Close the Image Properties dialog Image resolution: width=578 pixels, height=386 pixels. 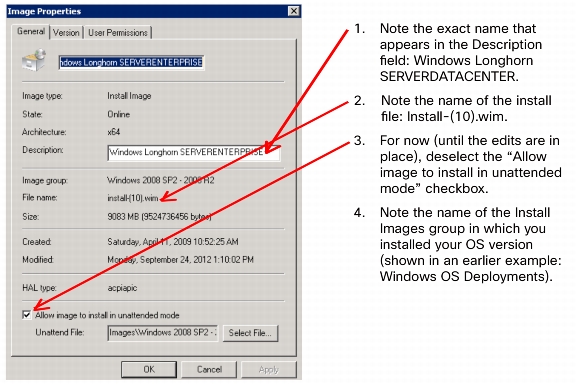tap(293, 11)
